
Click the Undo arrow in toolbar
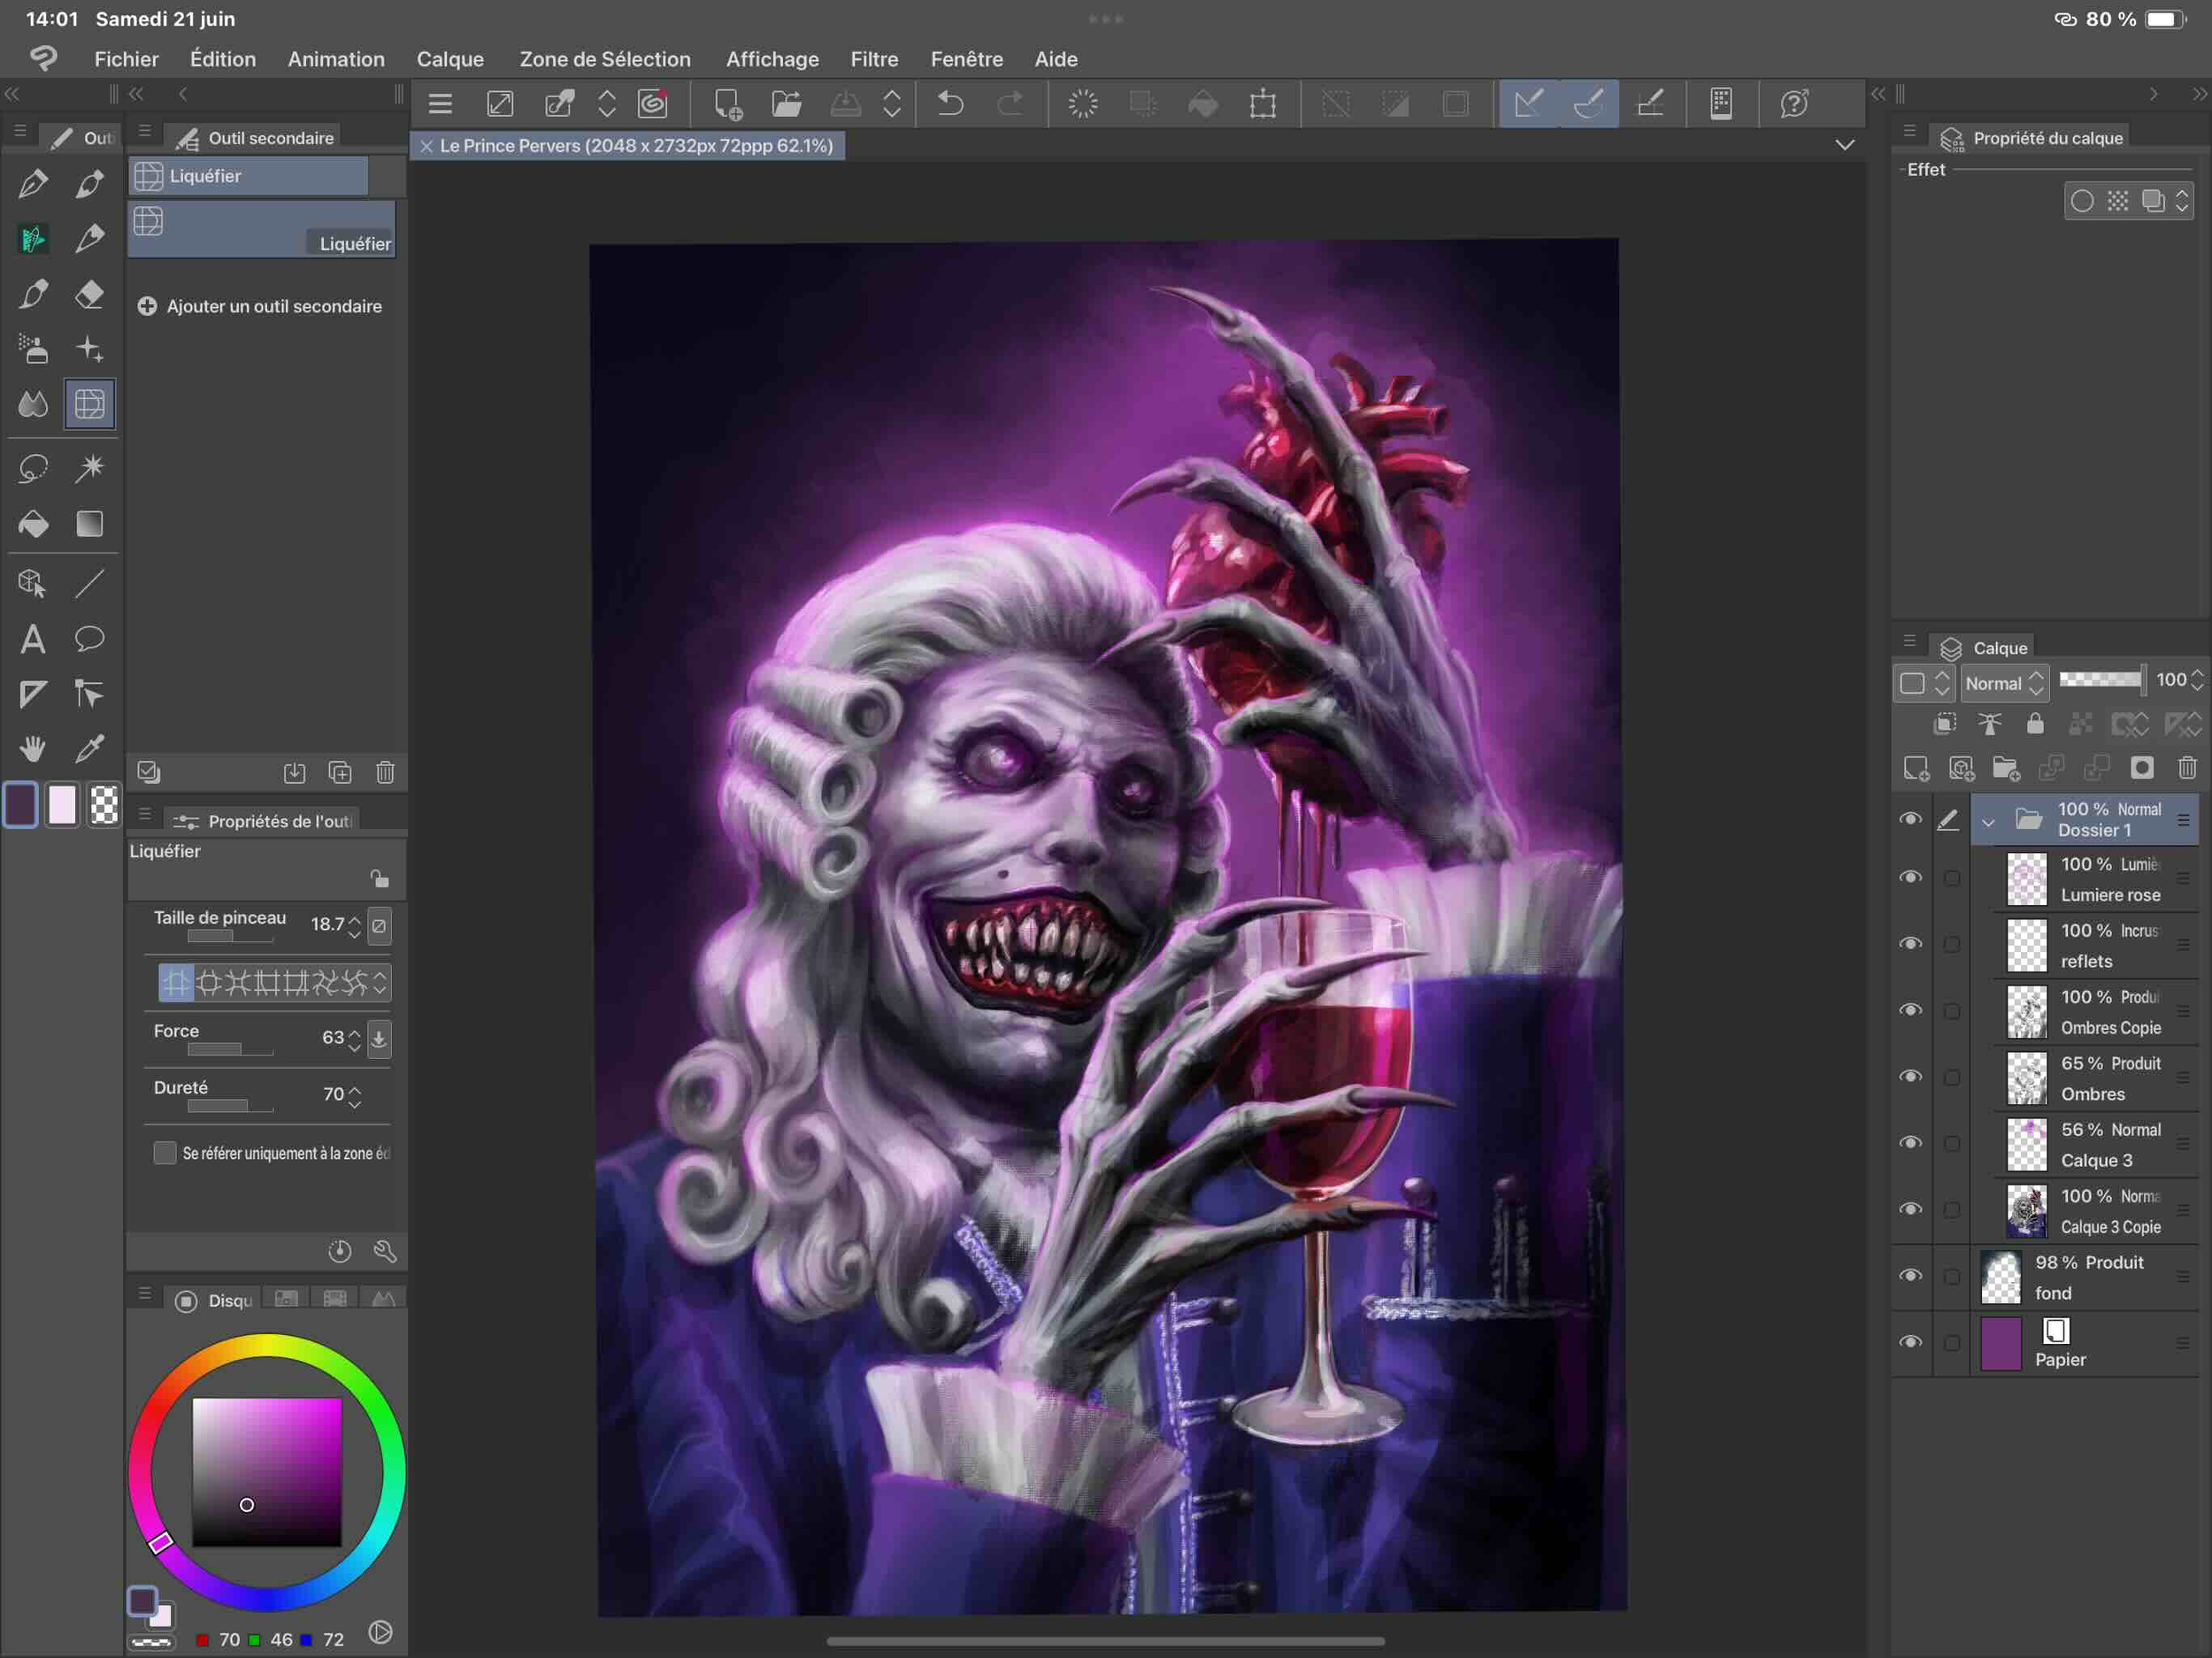[950, 103]
